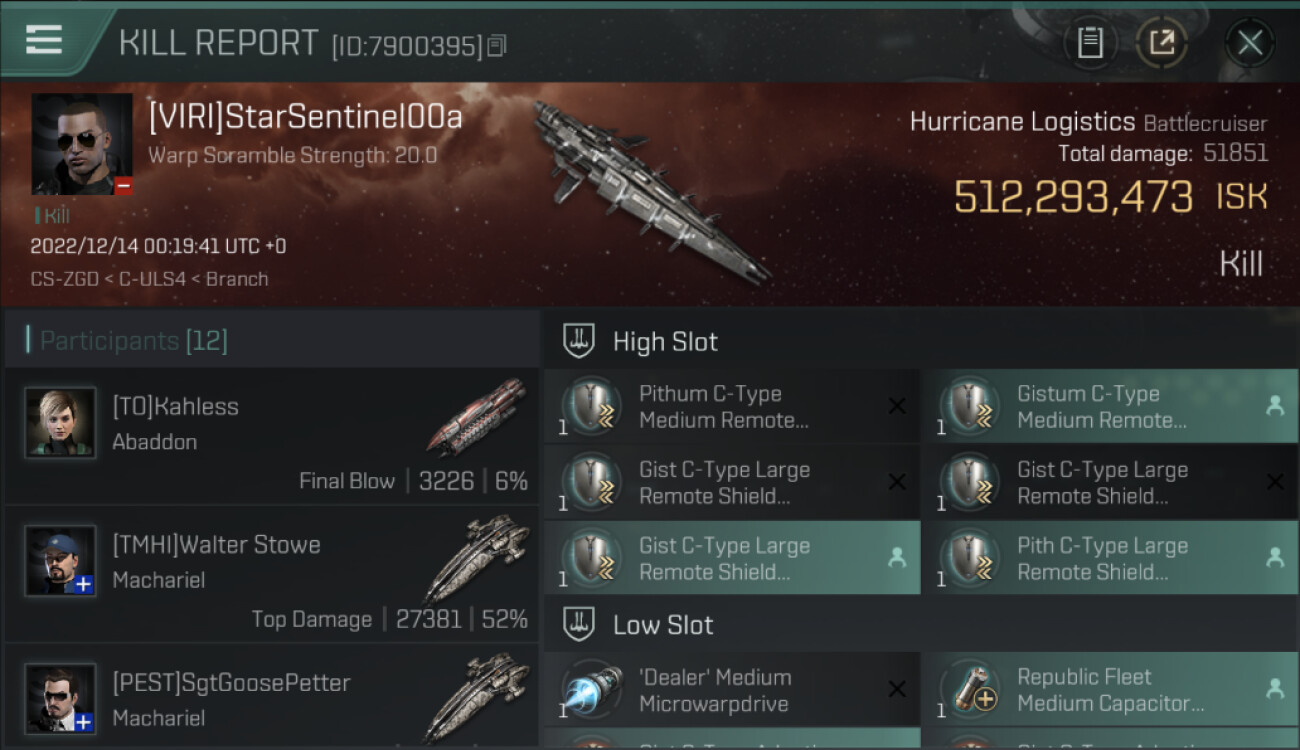Click the Hurricane Logistics ship name
Image resolution: width=1300 pixels, height=750 pixels.
(1022, 123)
